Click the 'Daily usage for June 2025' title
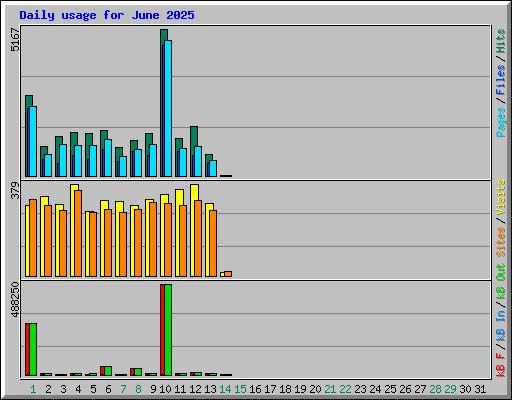The width and height of the screenshot is (512, 400). click(x=107, y=15)
